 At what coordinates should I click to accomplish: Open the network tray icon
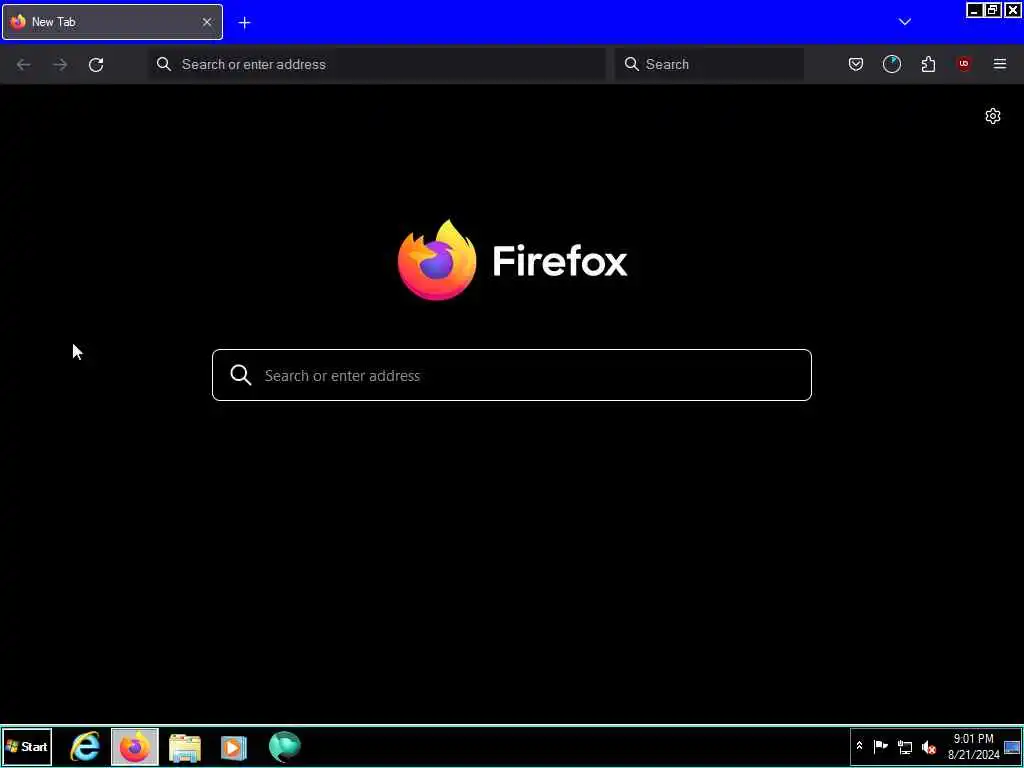[905, 746]
